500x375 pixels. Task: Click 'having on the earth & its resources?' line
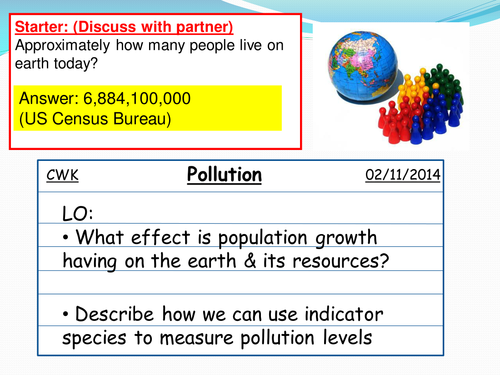click(226, 261)
